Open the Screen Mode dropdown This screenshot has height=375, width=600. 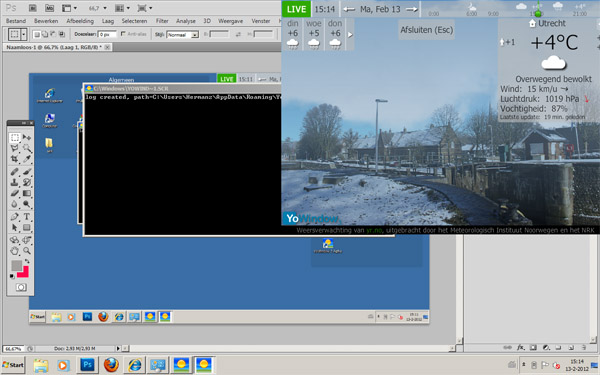point(145,8)
